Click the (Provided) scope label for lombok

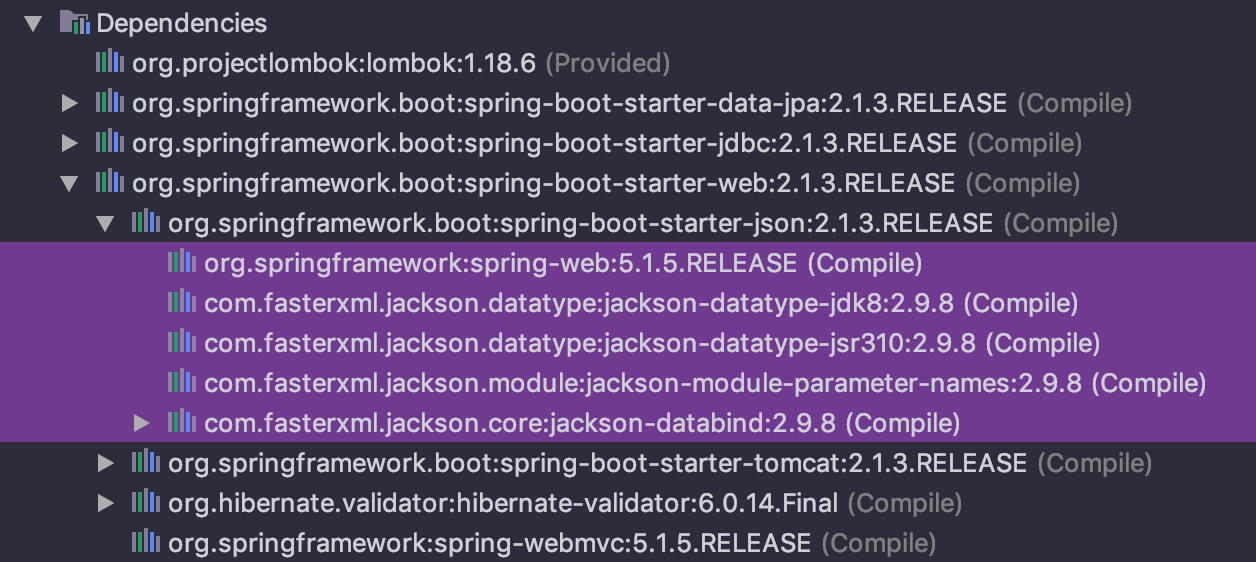click(x=608, y=63)
